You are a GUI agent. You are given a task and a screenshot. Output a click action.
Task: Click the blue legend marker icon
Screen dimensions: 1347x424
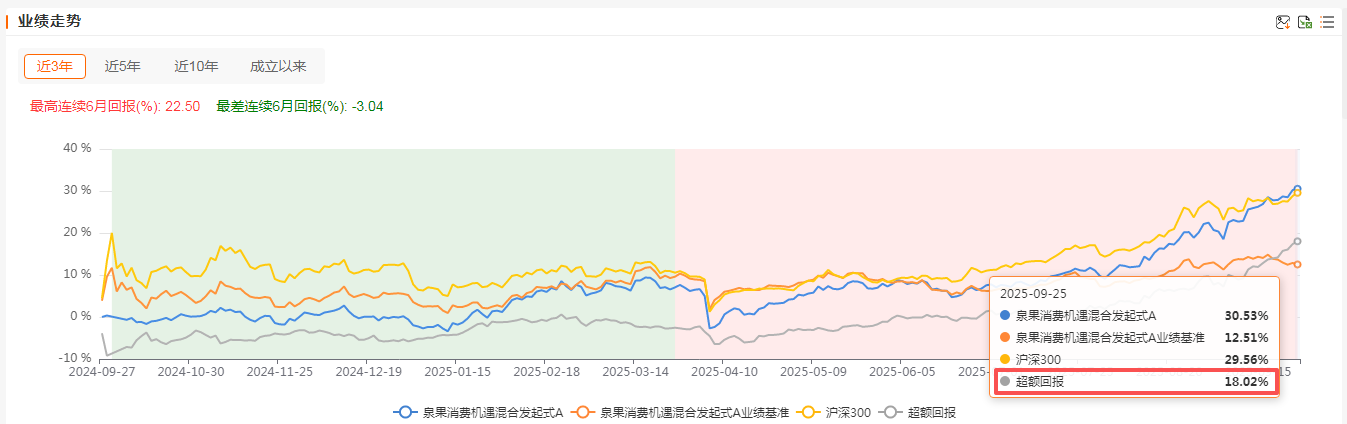click(x=405, y=412)
